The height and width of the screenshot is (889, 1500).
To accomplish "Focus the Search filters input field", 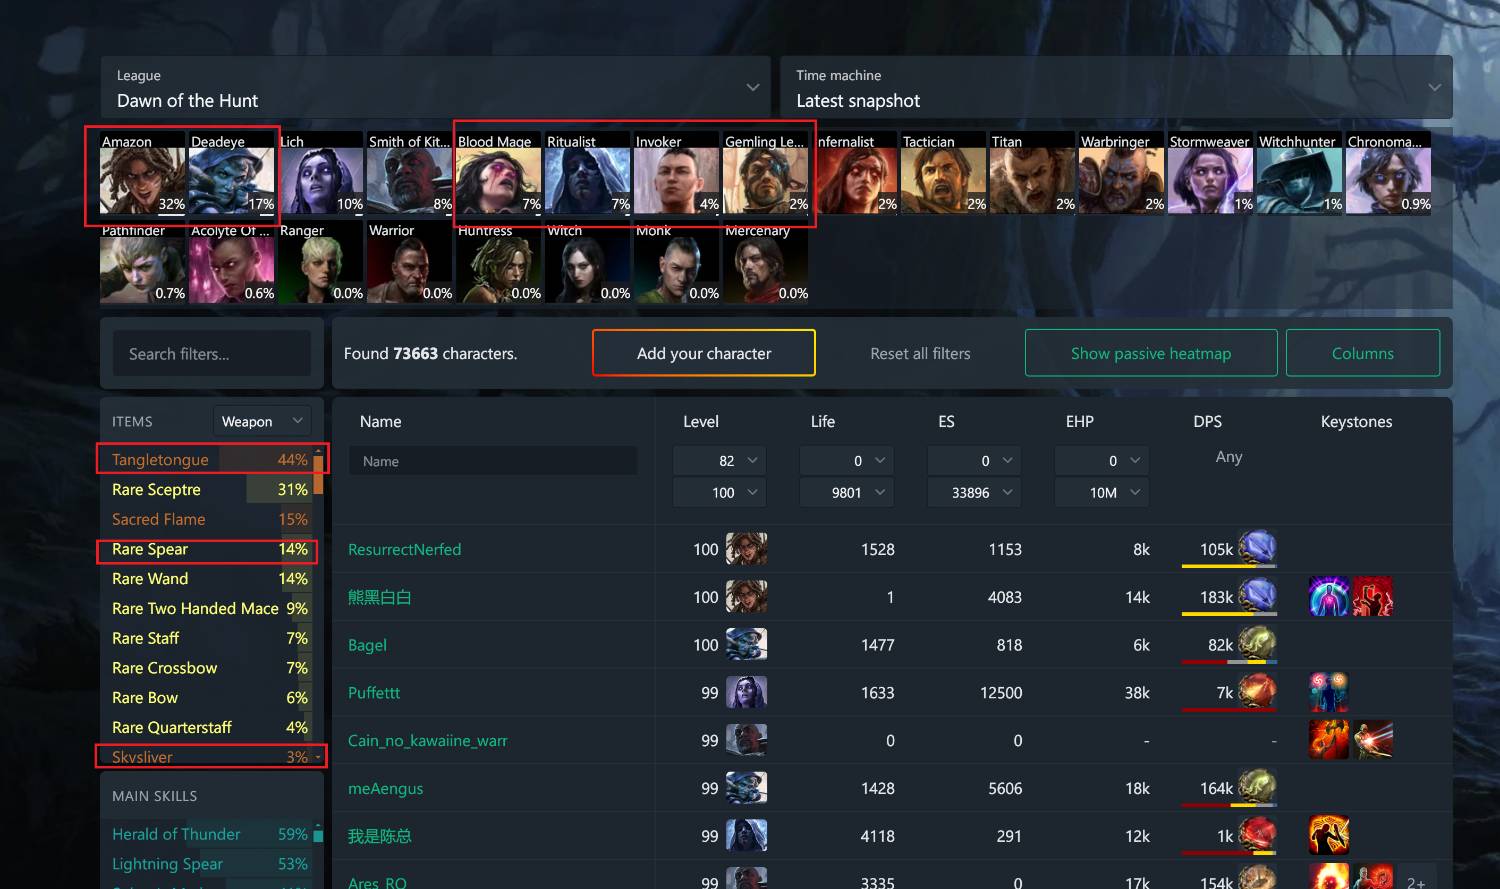I will pos(212,354).
